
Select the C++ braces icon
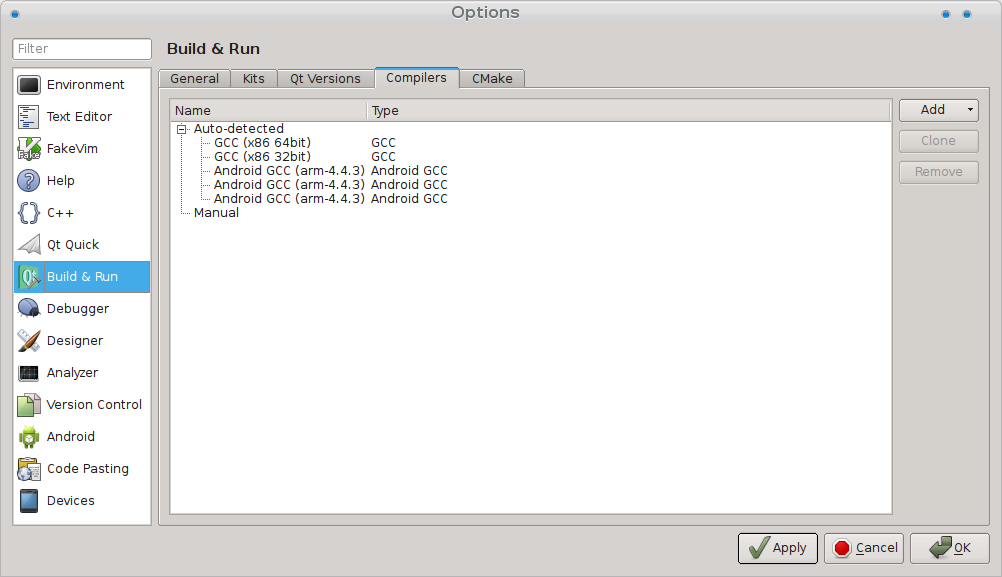[29, 213]
